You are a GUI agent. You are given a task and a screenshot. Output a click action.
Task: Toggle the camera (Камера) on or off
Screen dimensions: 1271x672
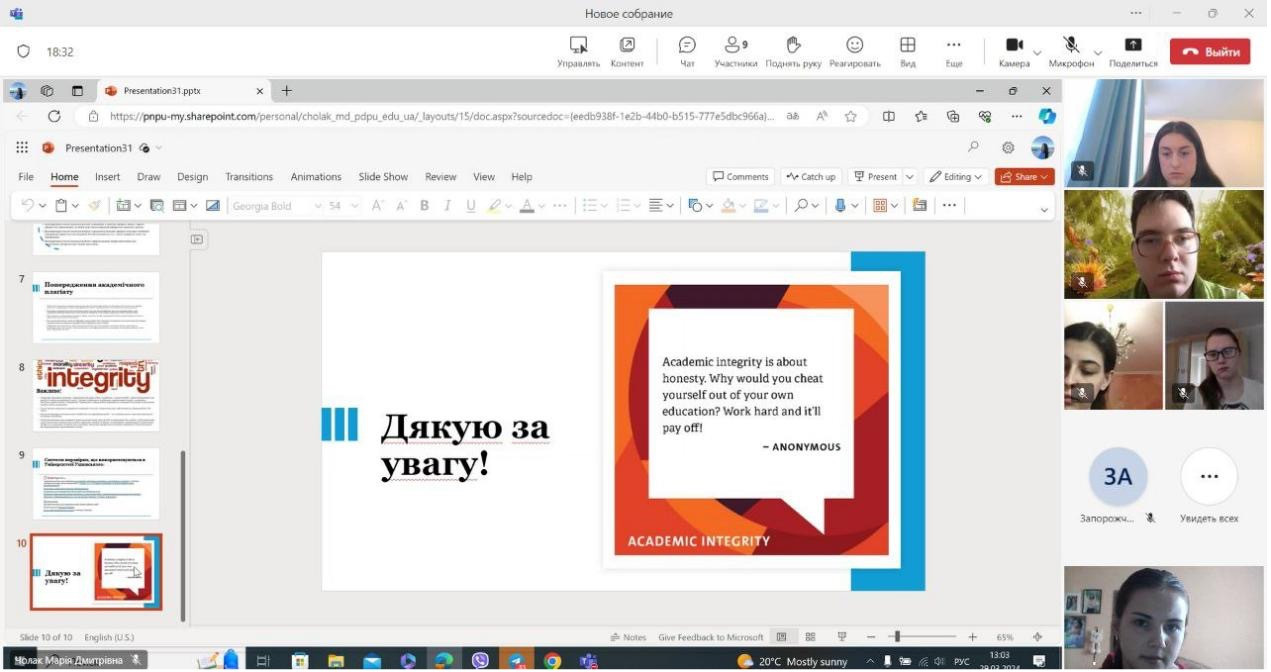click(1013, 46)
